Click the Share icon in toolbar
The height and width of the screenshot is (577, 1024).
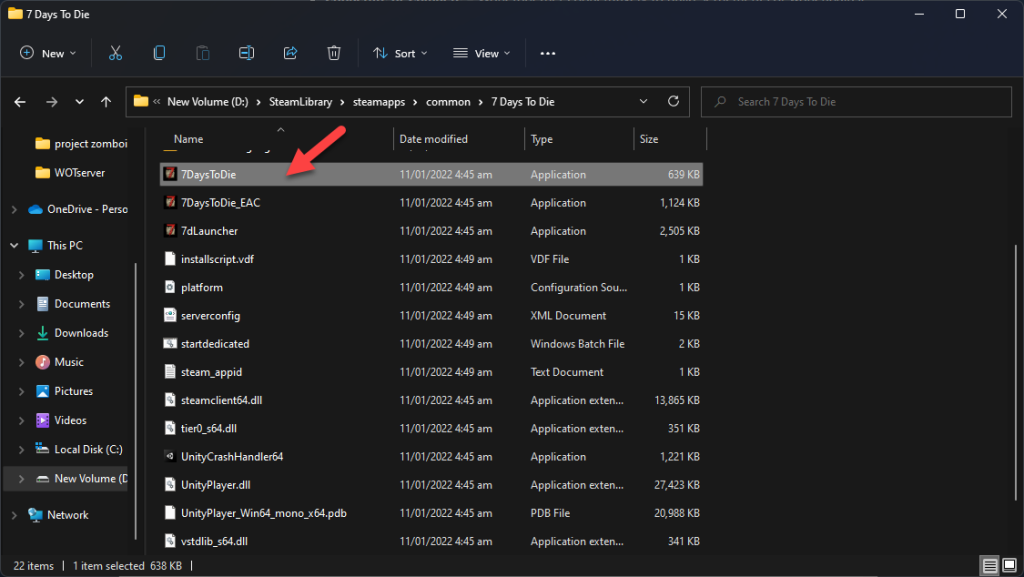(290, 54)
